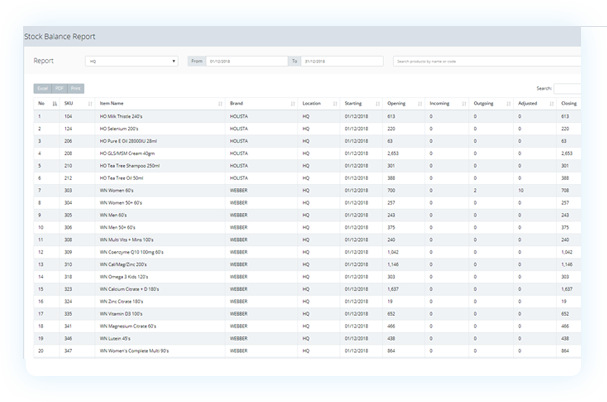This screenshot has width=607, height=402.
Task: Click the SKU column sort icon
Action: pos(90,103)
